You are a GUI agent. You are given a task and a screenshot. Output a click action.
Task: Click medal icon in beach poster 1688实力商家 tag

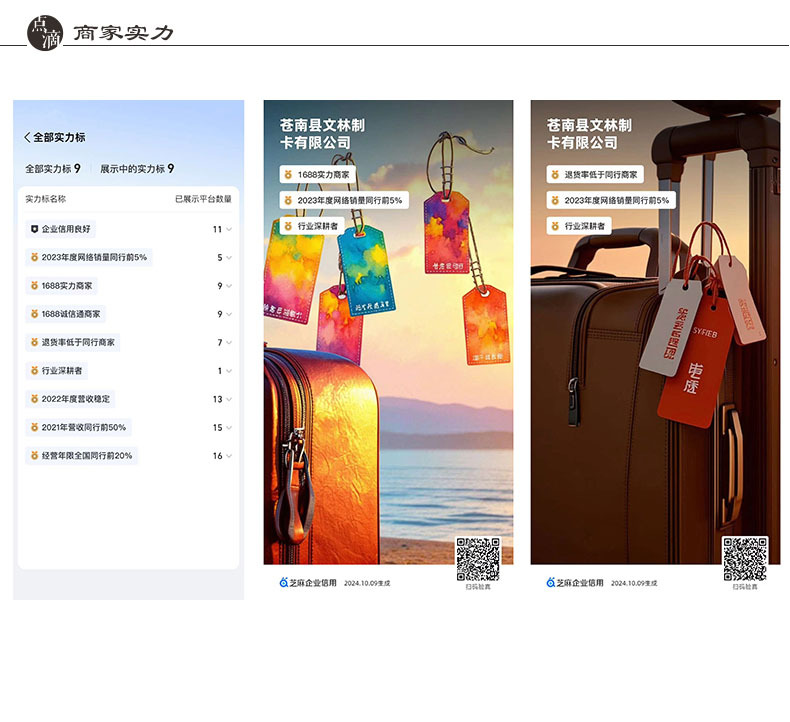[x=288, y=174]
